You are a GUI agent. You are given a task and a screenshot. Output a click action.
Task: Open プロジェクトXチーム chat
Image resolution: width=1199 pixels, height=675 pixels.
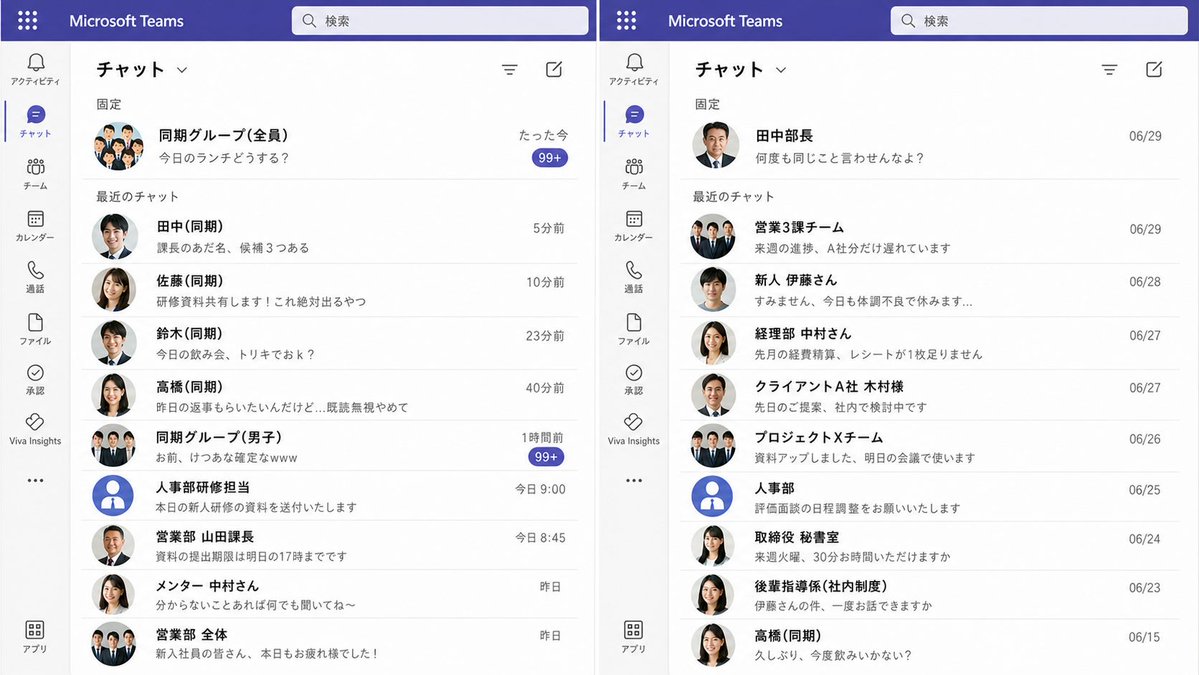(x=929, y=446)
